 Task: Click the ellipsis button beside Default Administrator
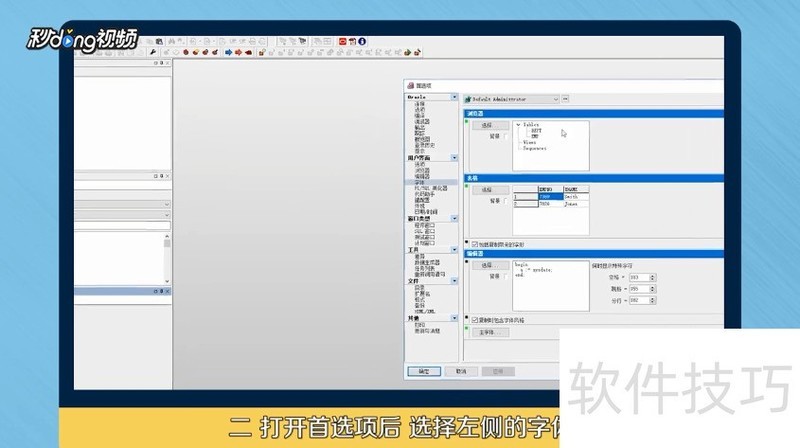pos(565,99)
